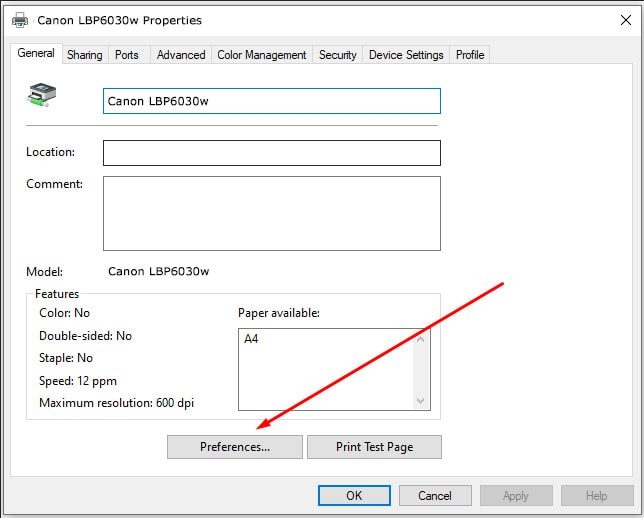Select the General tab

[36, 53]
